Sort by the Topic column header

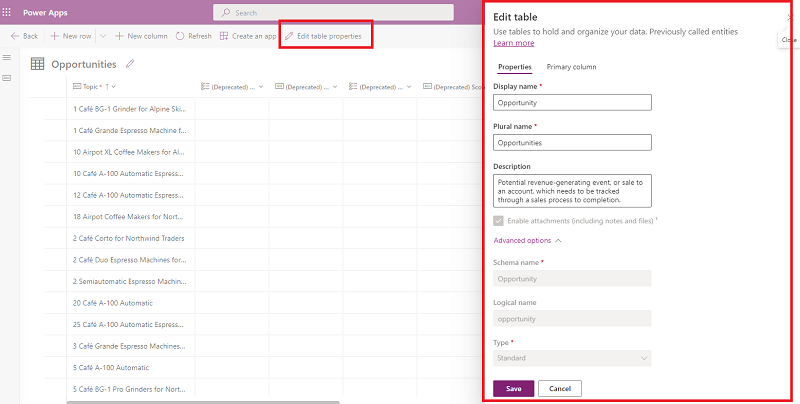[94, 87]
